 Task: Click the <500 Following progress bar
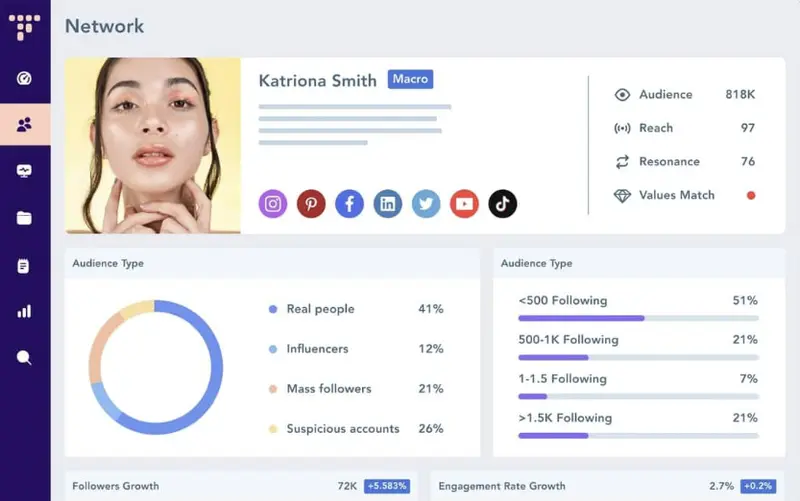point(638,318)
